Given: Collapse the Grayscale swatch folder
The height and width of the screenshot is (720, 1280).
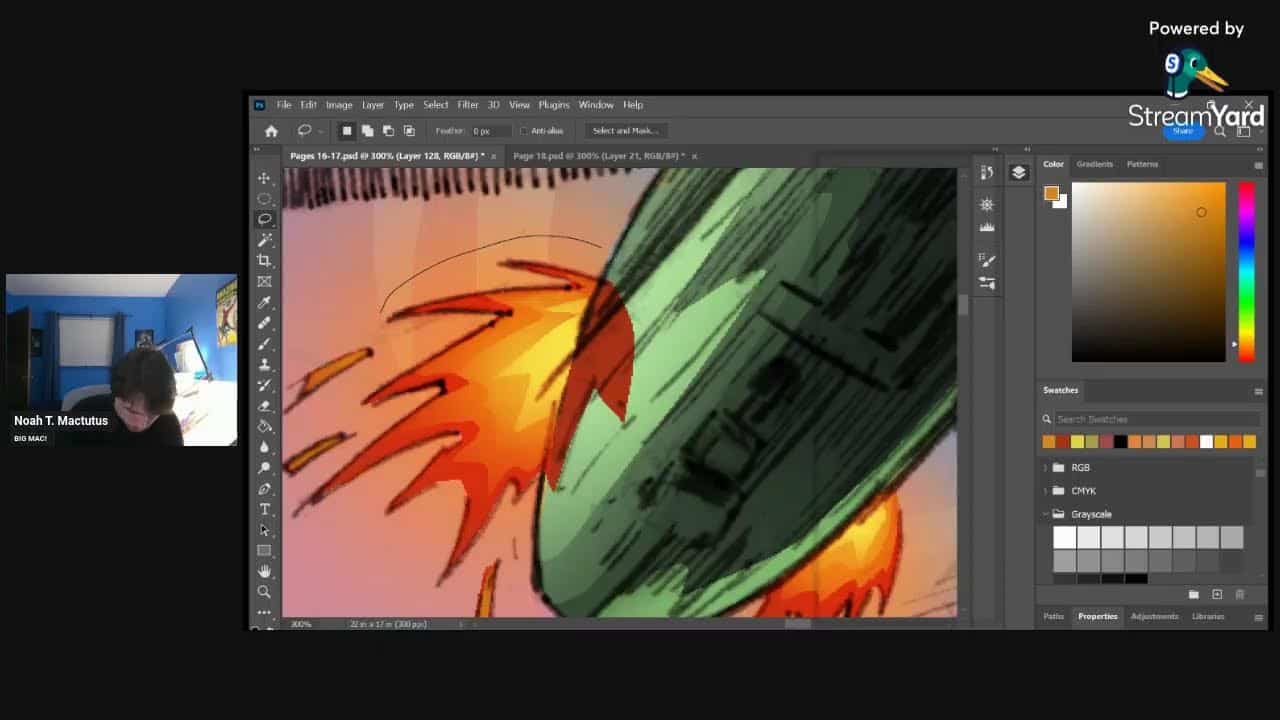Looking at the screenshot, I should tap(1046, 514).
